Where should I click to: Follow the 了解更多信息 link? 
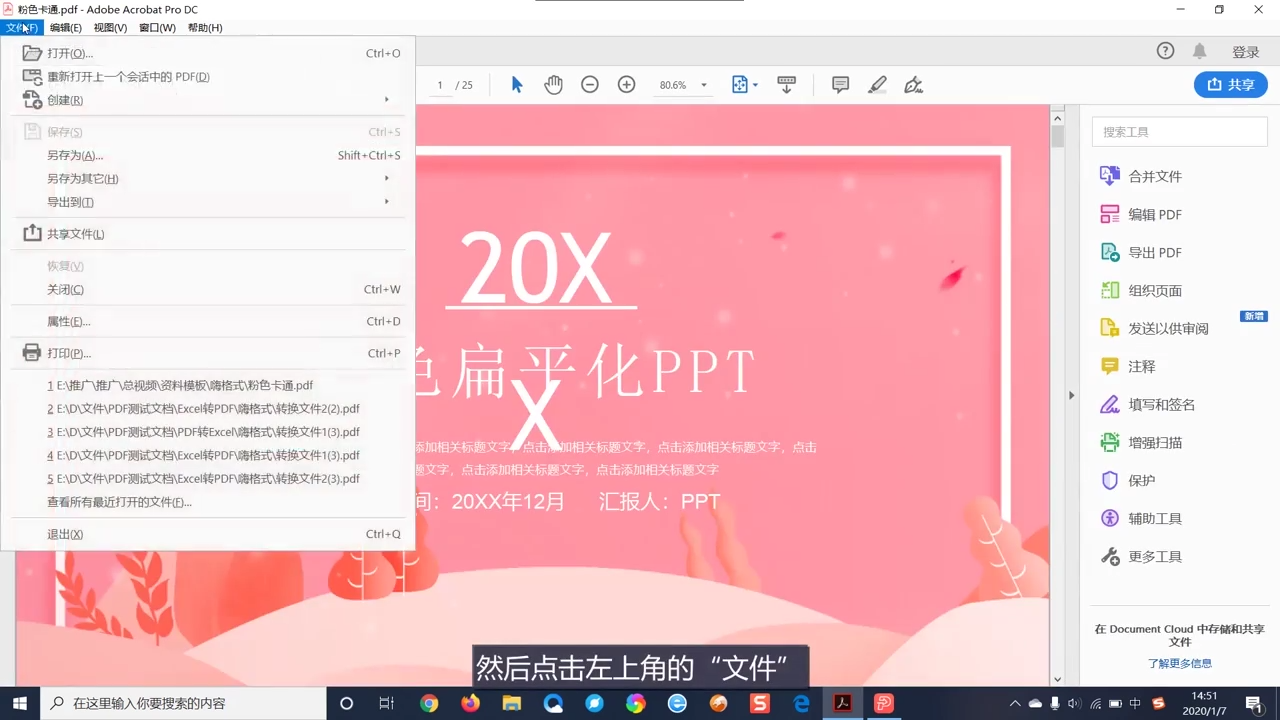pyautogui.click(x=1179, y=663)
